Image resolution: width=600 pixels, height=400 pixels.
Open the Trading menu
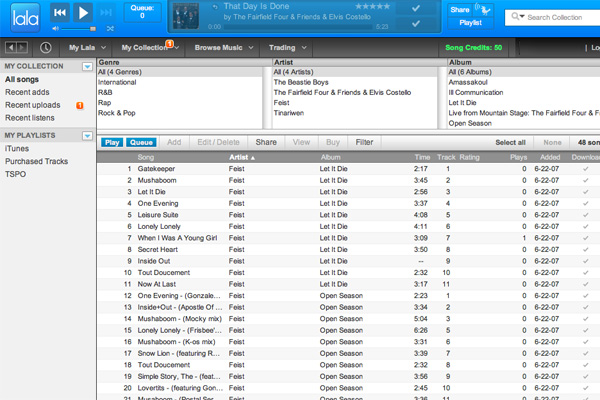point(288,48)
